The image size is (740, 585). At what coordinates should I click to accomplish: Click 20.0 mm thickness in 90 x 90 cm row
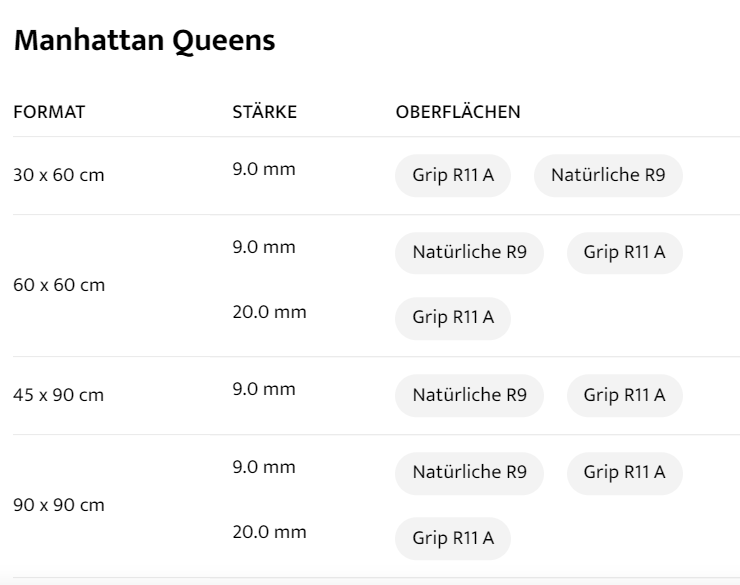(269, 532)
